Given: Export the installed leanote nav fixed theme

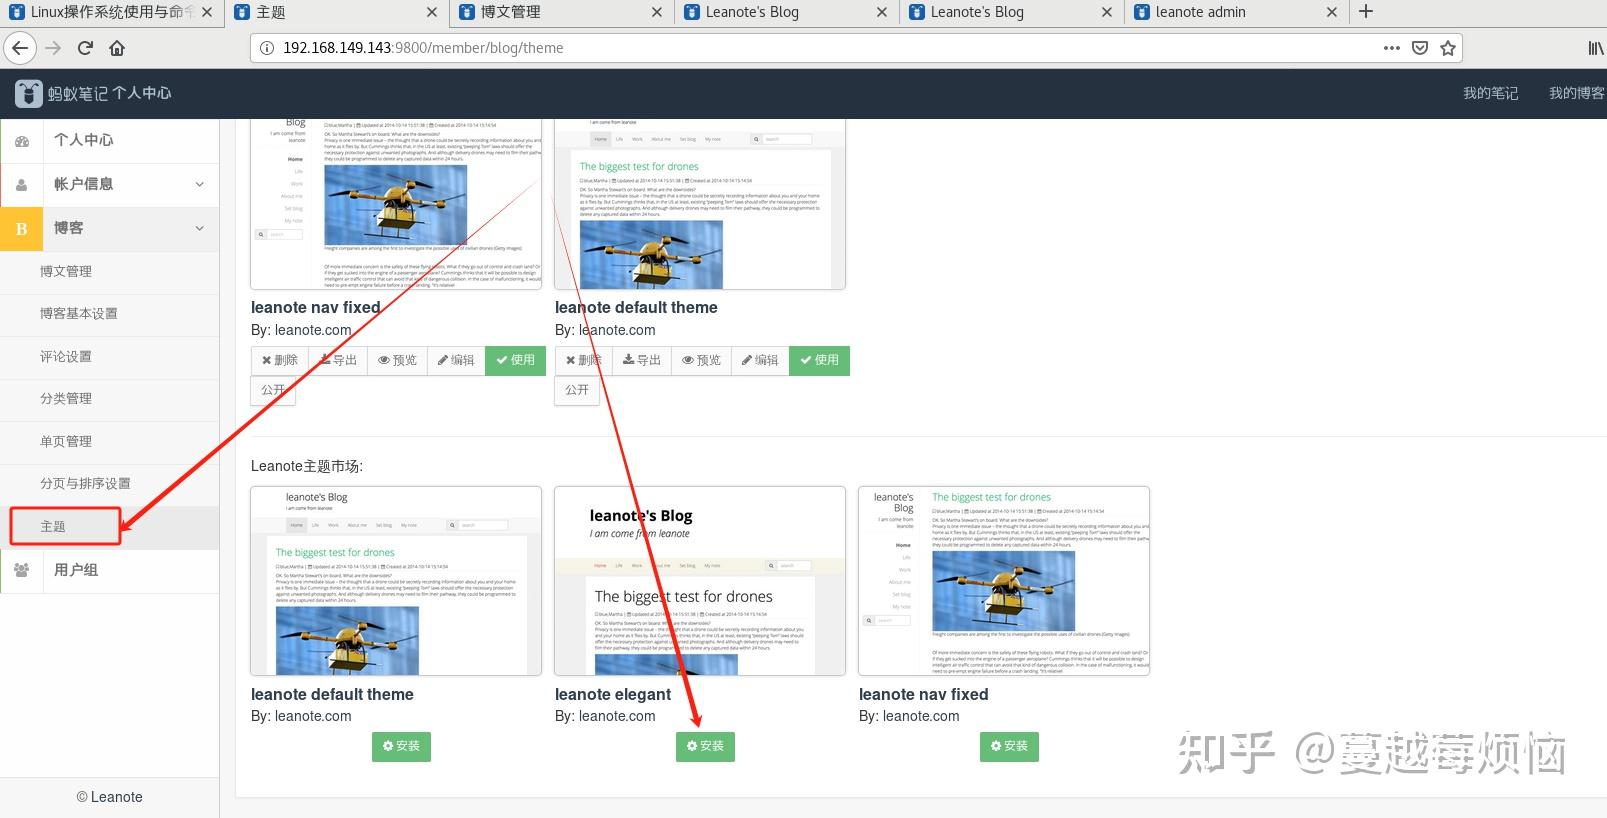Looking at the screenshot, I should click(338, 360).
